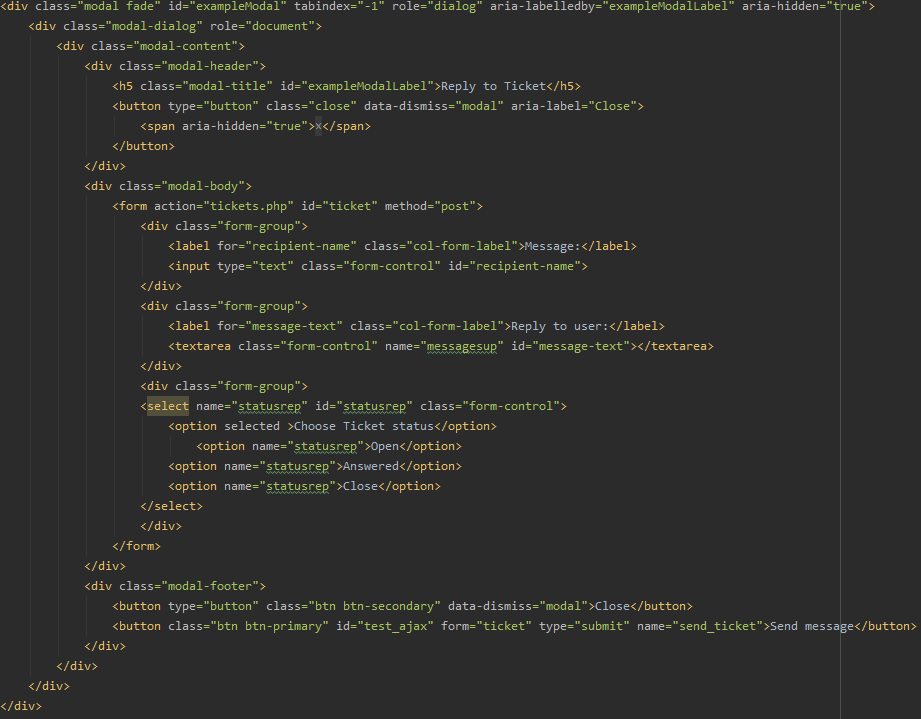Click the id="test_ajax" attribute

[385, 626]
